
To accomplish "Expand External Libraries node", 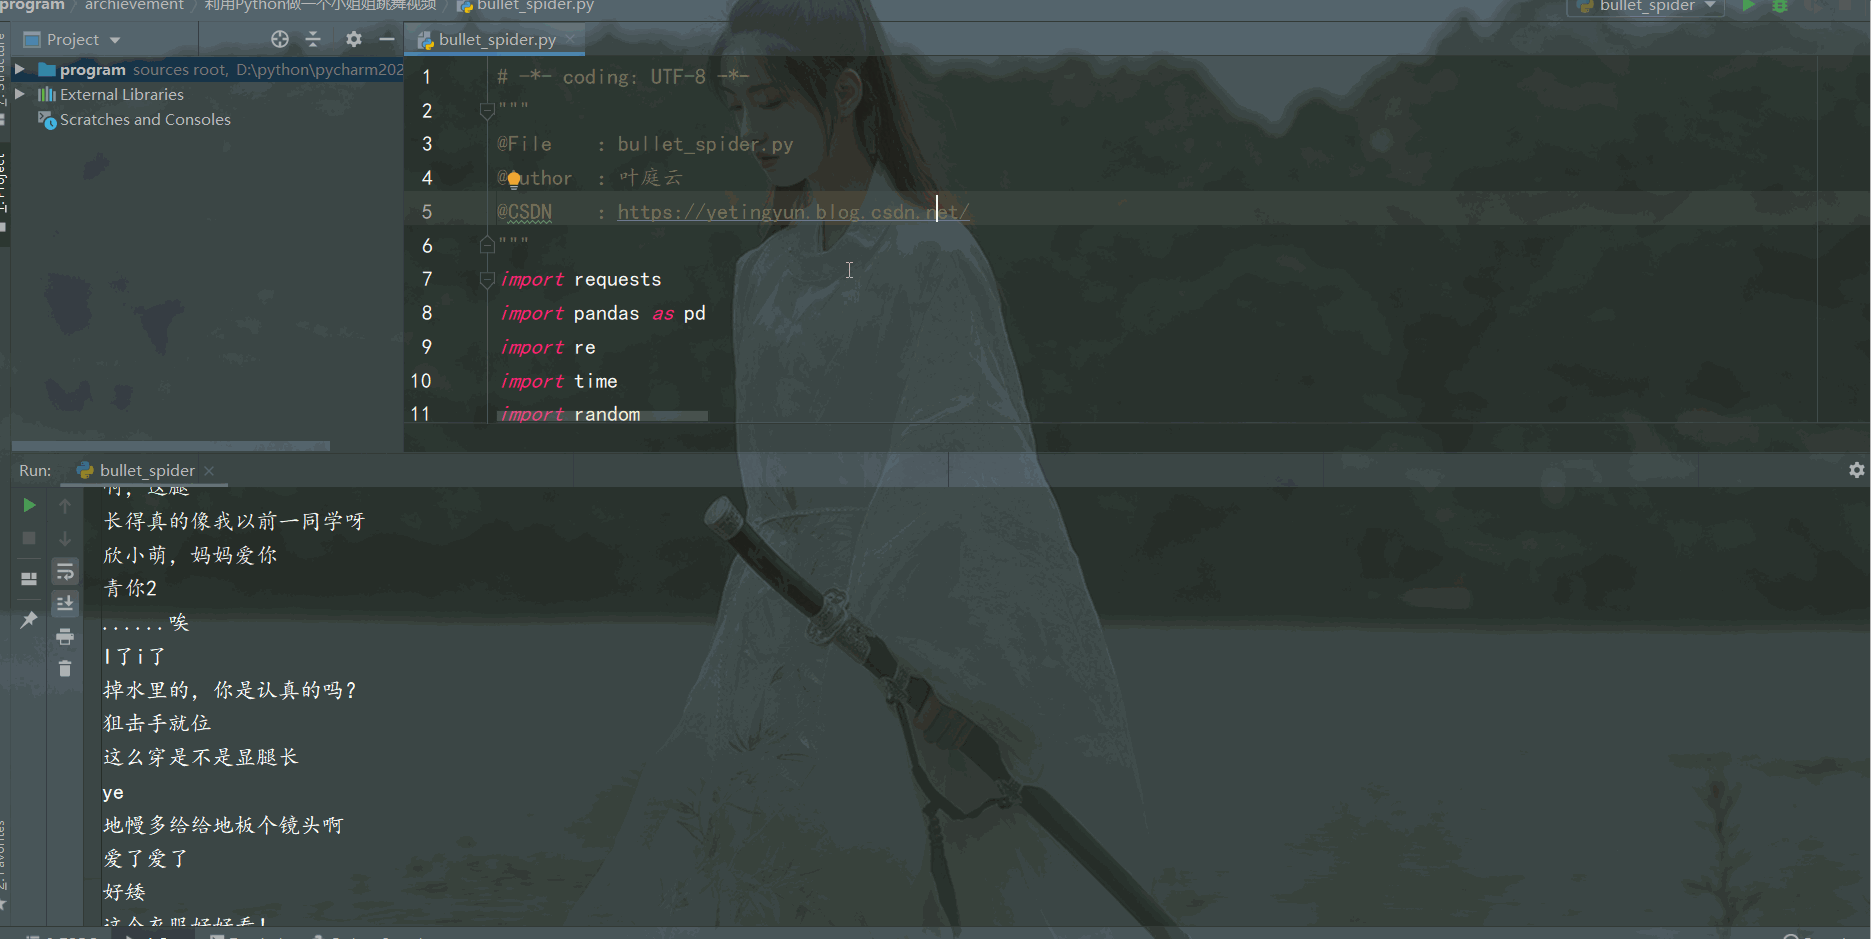I will 19,94.
